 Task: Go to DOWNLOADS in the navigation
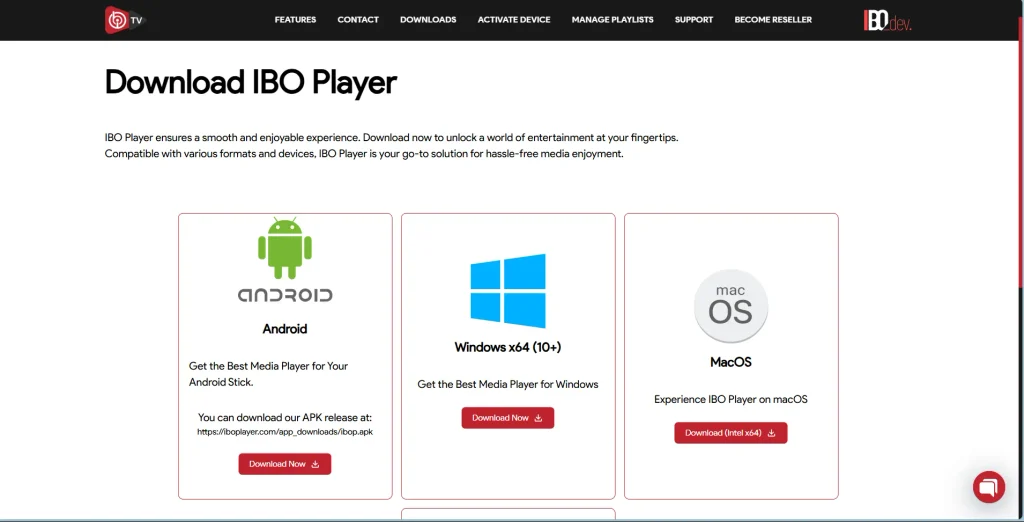(x=428, y=20)
